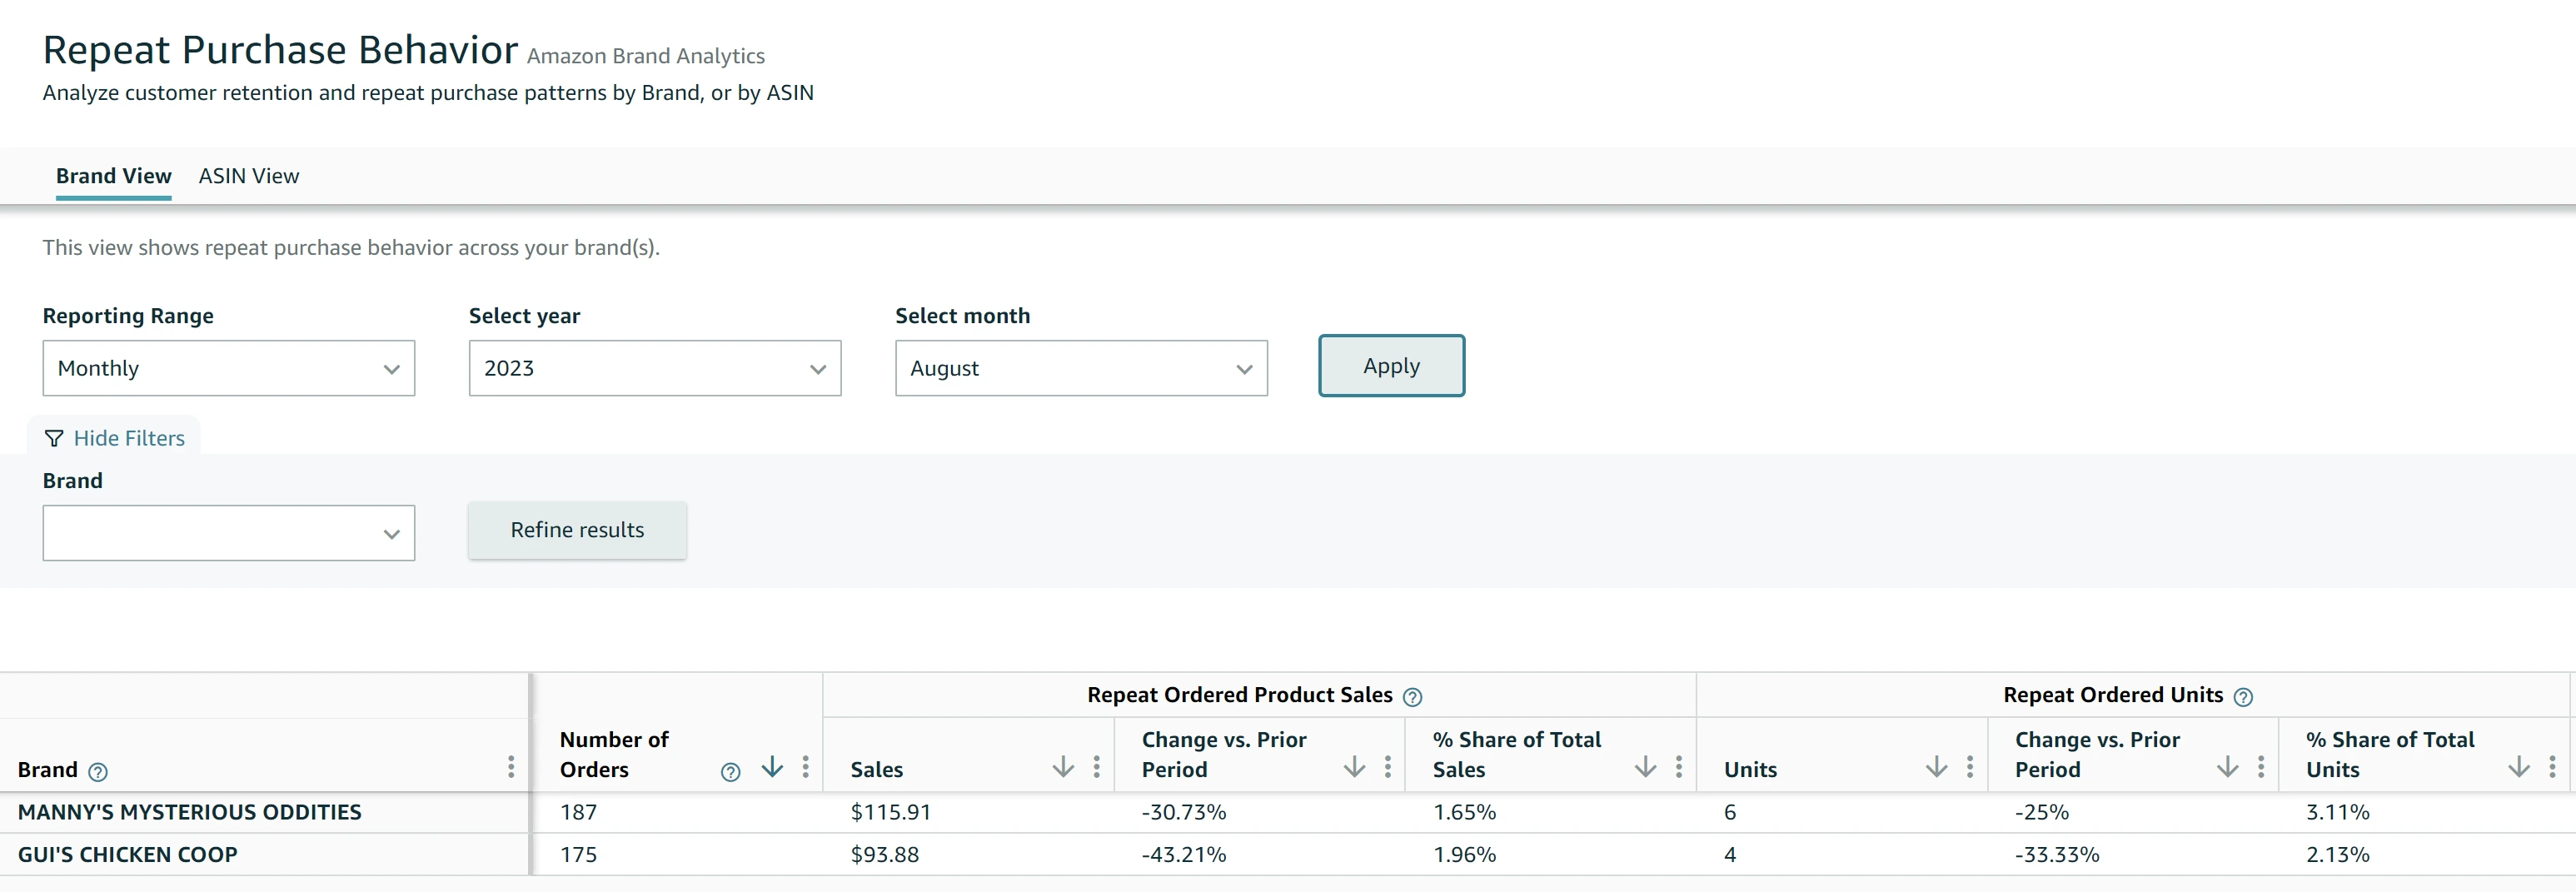Sort the Units column arrow
This screenshot has height=892, width=2576.
(x=1936, y=767)
